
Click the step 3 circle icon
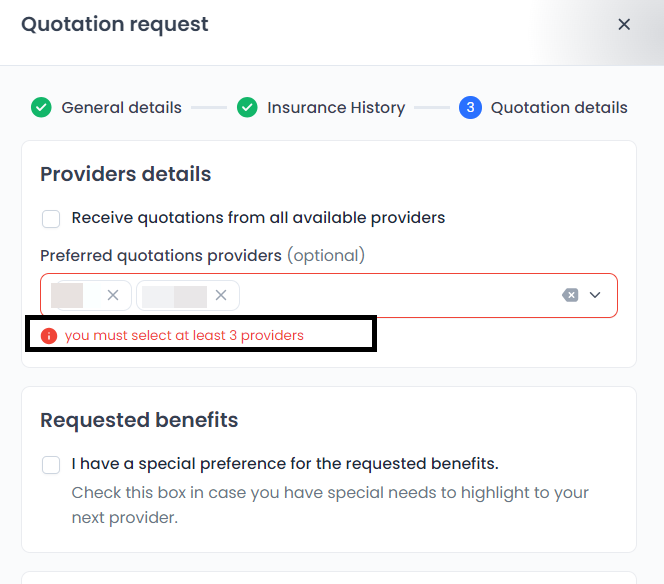470,107
